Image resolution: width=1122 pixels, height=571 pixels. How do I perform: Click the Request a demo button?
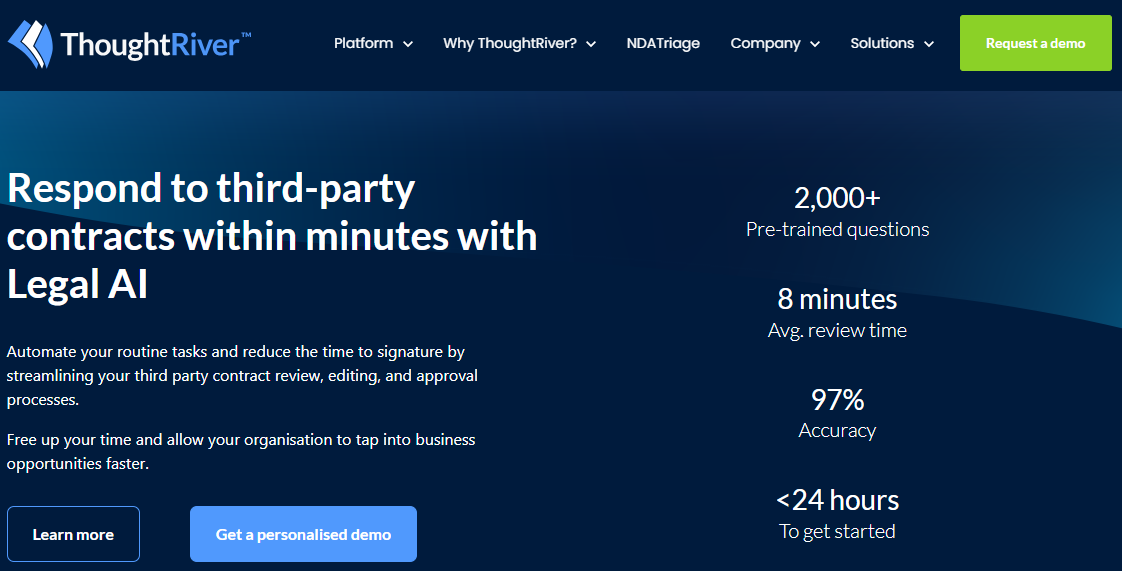tap(1035, 43)
